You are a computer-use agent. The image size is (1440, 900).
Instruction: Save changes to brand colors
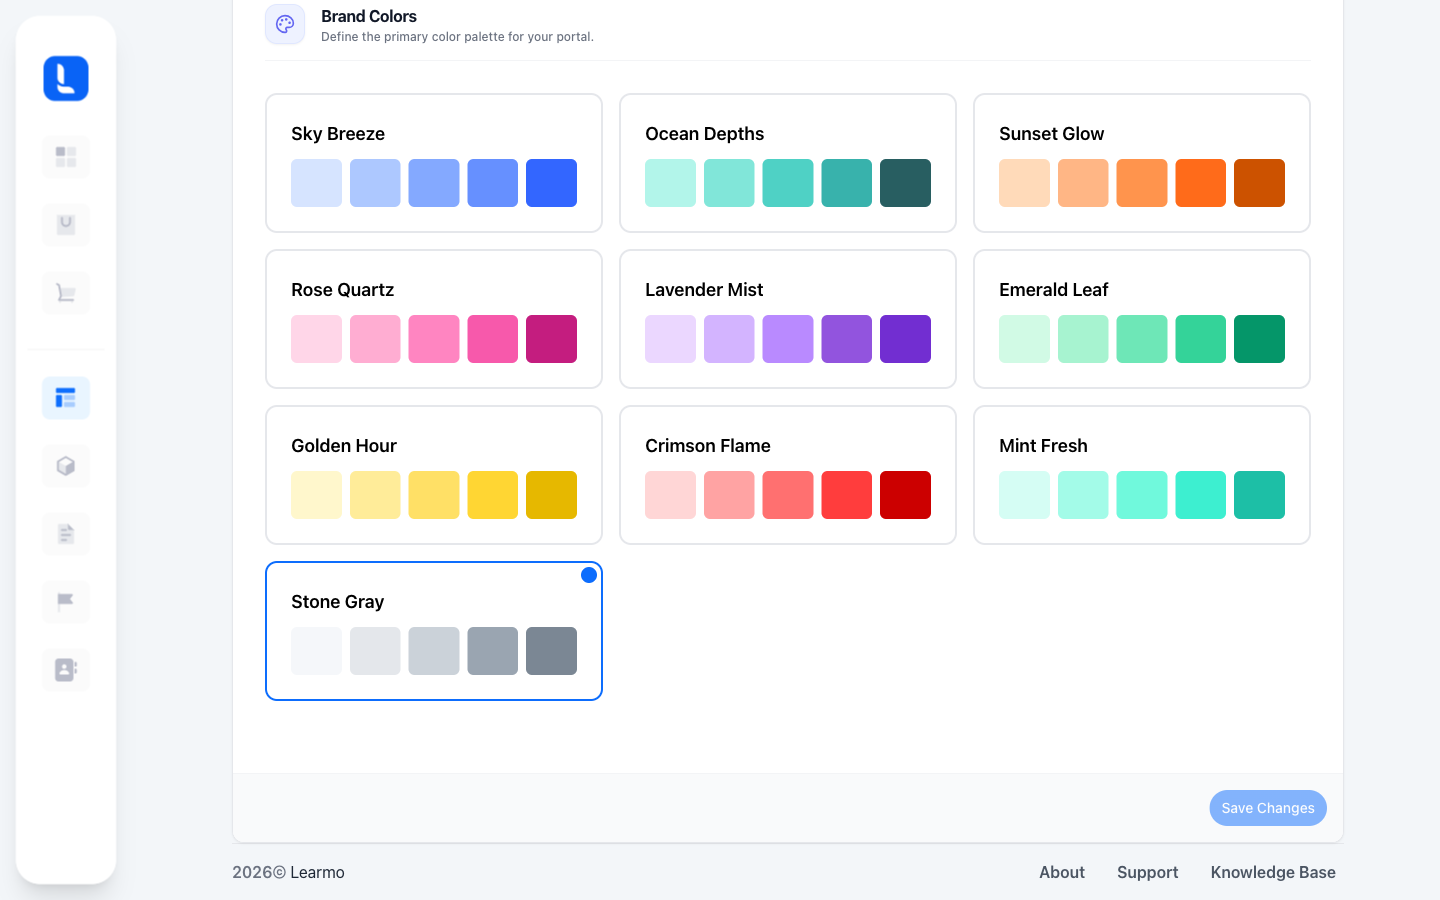coord(1268,808)
